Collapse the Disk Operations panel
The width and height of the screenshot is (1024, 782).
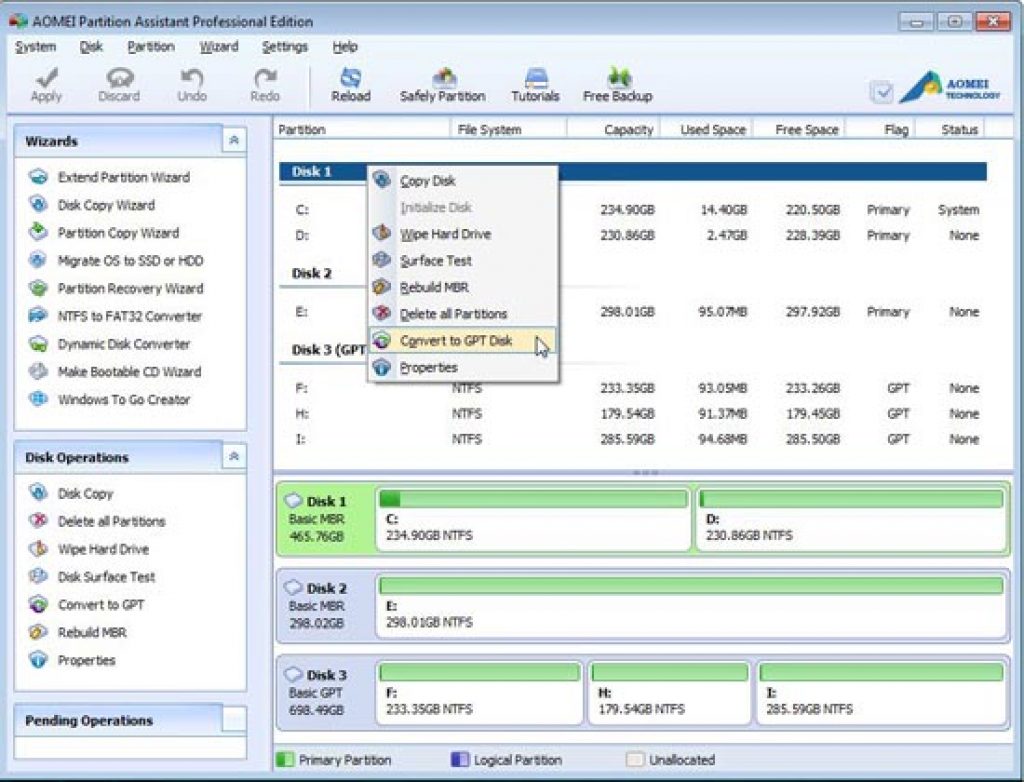click(234, 457)
